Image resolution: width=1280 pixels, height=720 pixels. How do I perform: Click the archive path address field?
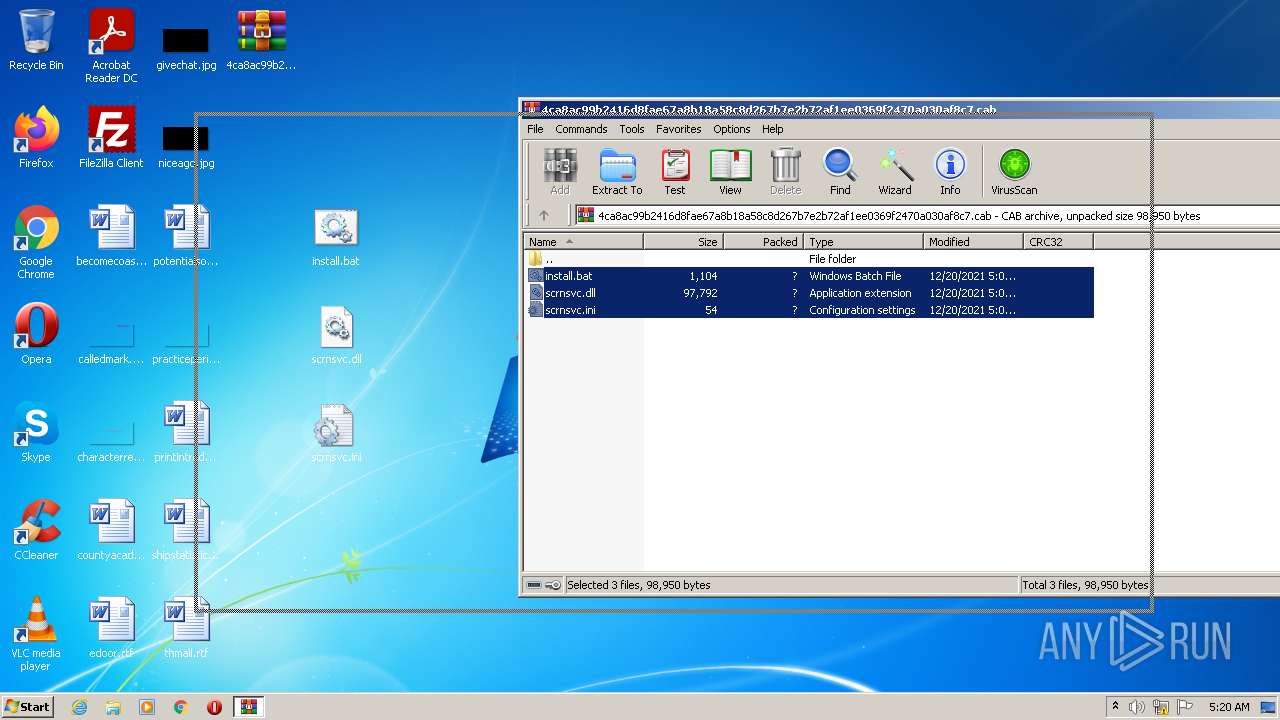point(925,215)
